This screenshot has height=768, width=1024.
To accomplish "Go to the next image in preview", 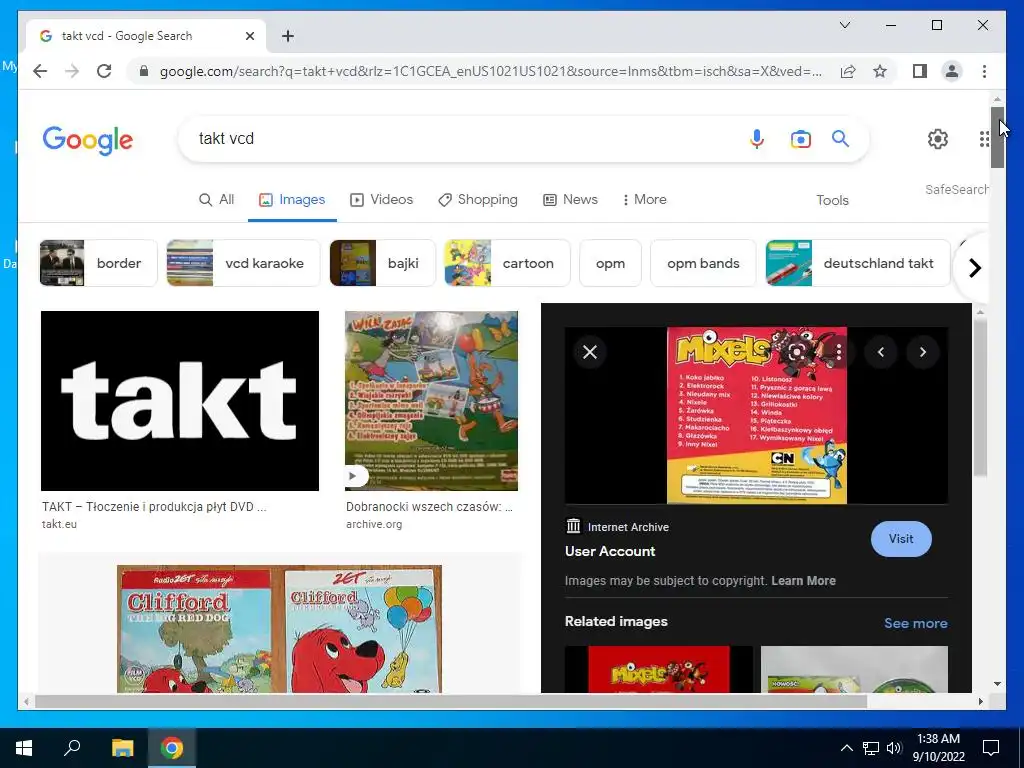I will tap(923, 352).
